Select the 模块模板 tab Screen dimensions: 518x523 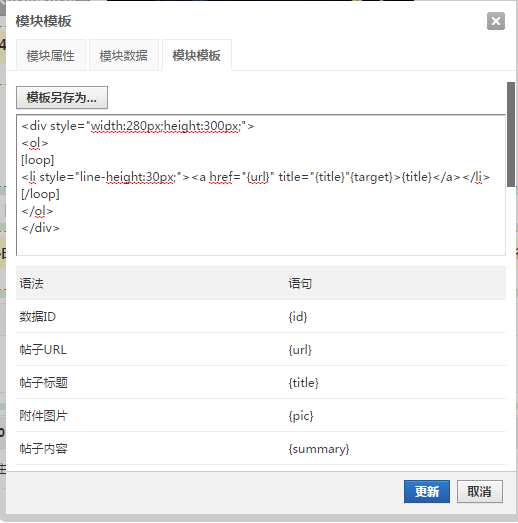point(197,55)
